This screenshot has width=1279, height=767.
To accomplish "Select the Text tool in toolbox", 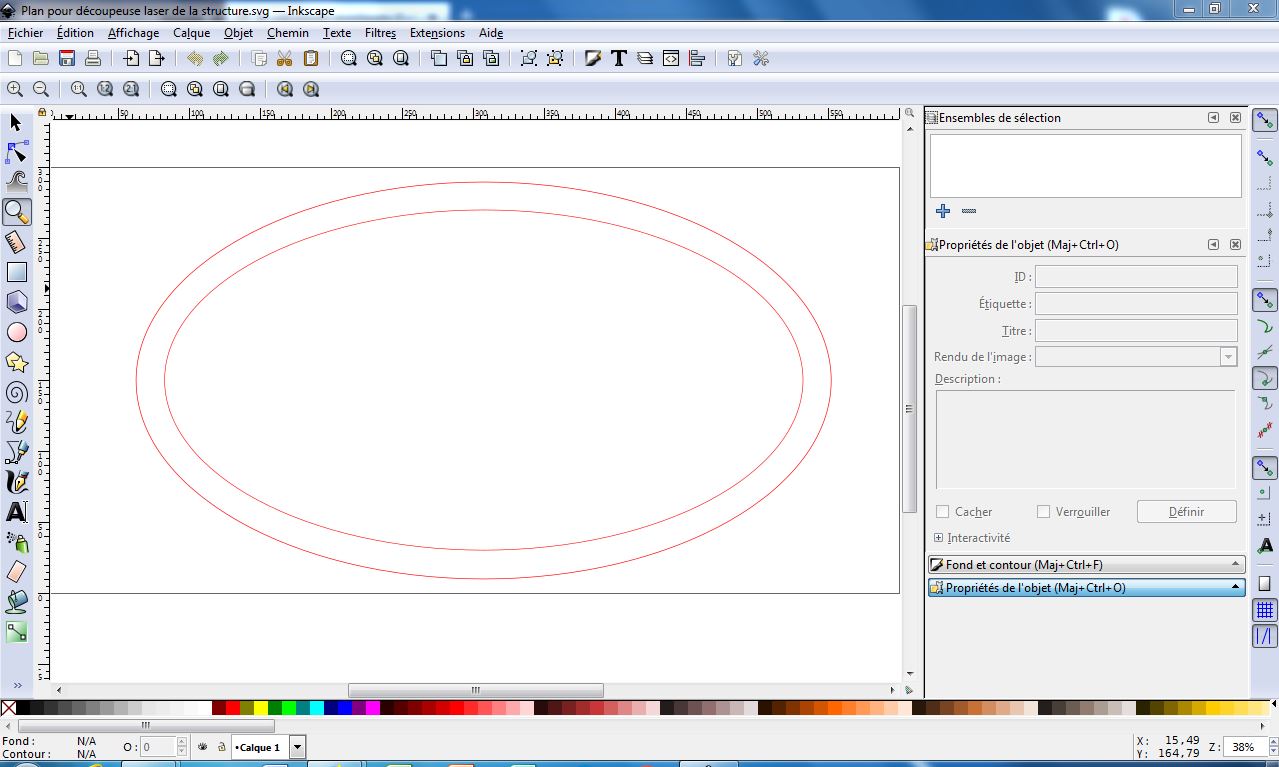I will pyautogui.click(x=16, y=512).
